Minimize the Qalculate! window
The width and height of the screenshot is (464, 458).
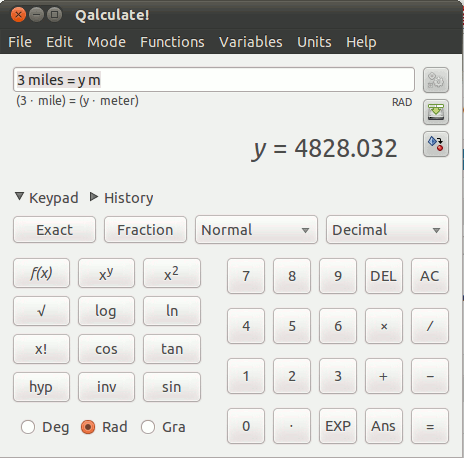pyautogui.click(x=36, y=15)
